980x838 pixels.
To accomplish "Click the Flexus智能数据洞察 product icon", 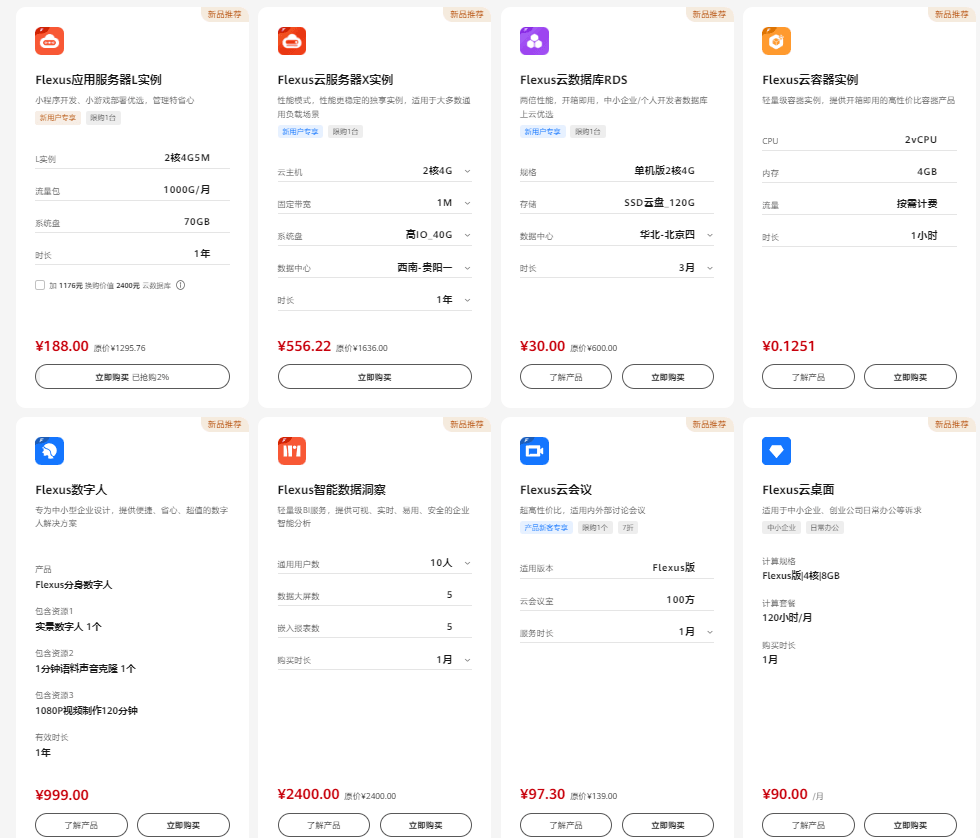I will [x=292, y=451].
